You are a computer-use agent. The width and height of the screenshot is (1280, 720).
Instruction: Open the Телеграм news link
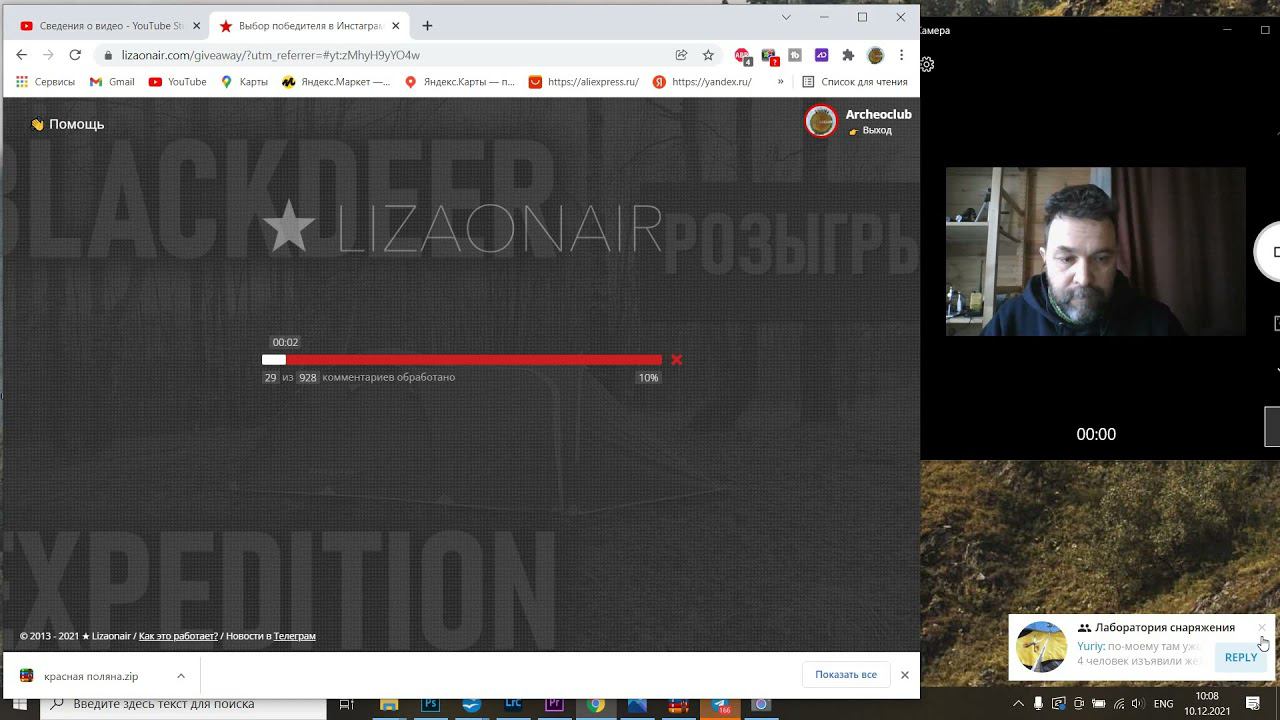(295, 636)
